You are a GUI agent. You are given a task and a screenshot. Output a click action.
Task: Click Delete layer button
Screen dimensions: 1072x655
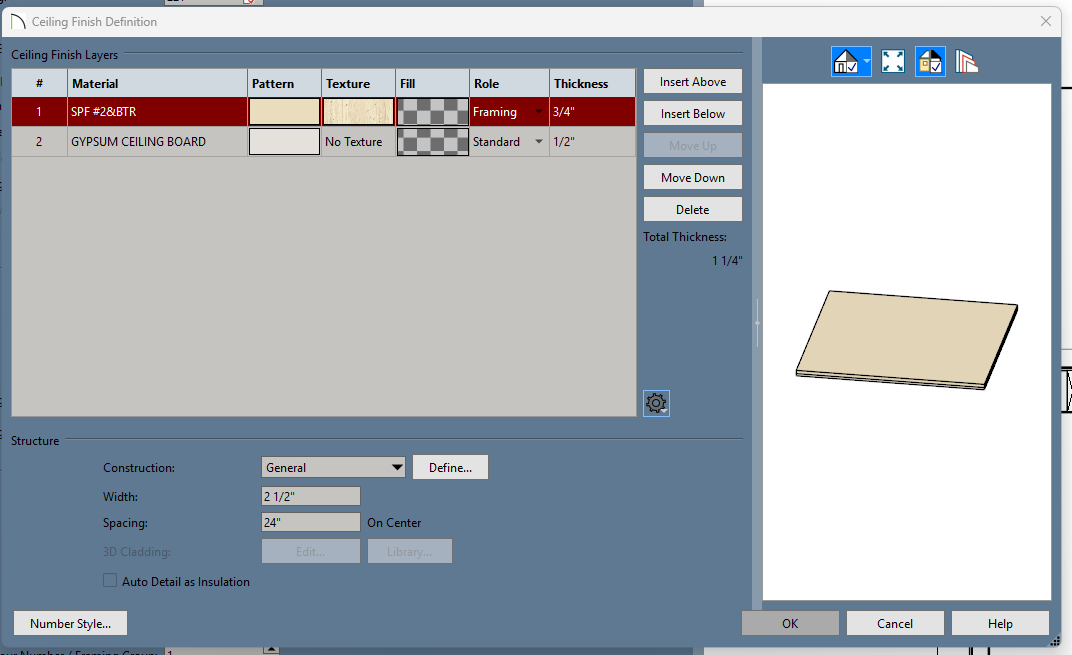(x=693, y=209)
